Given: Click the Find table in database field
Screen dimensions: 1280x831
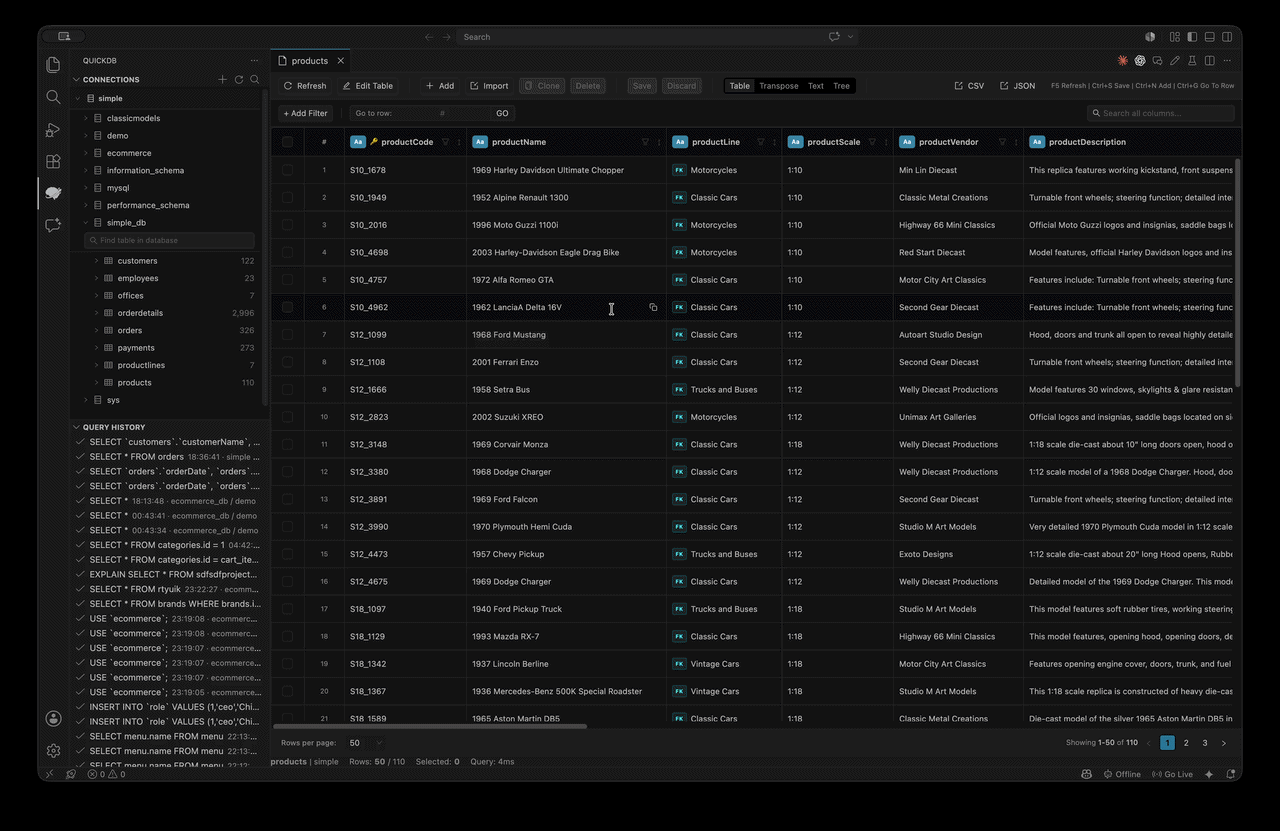Looking at the screenshot, I should click(170, 240).
